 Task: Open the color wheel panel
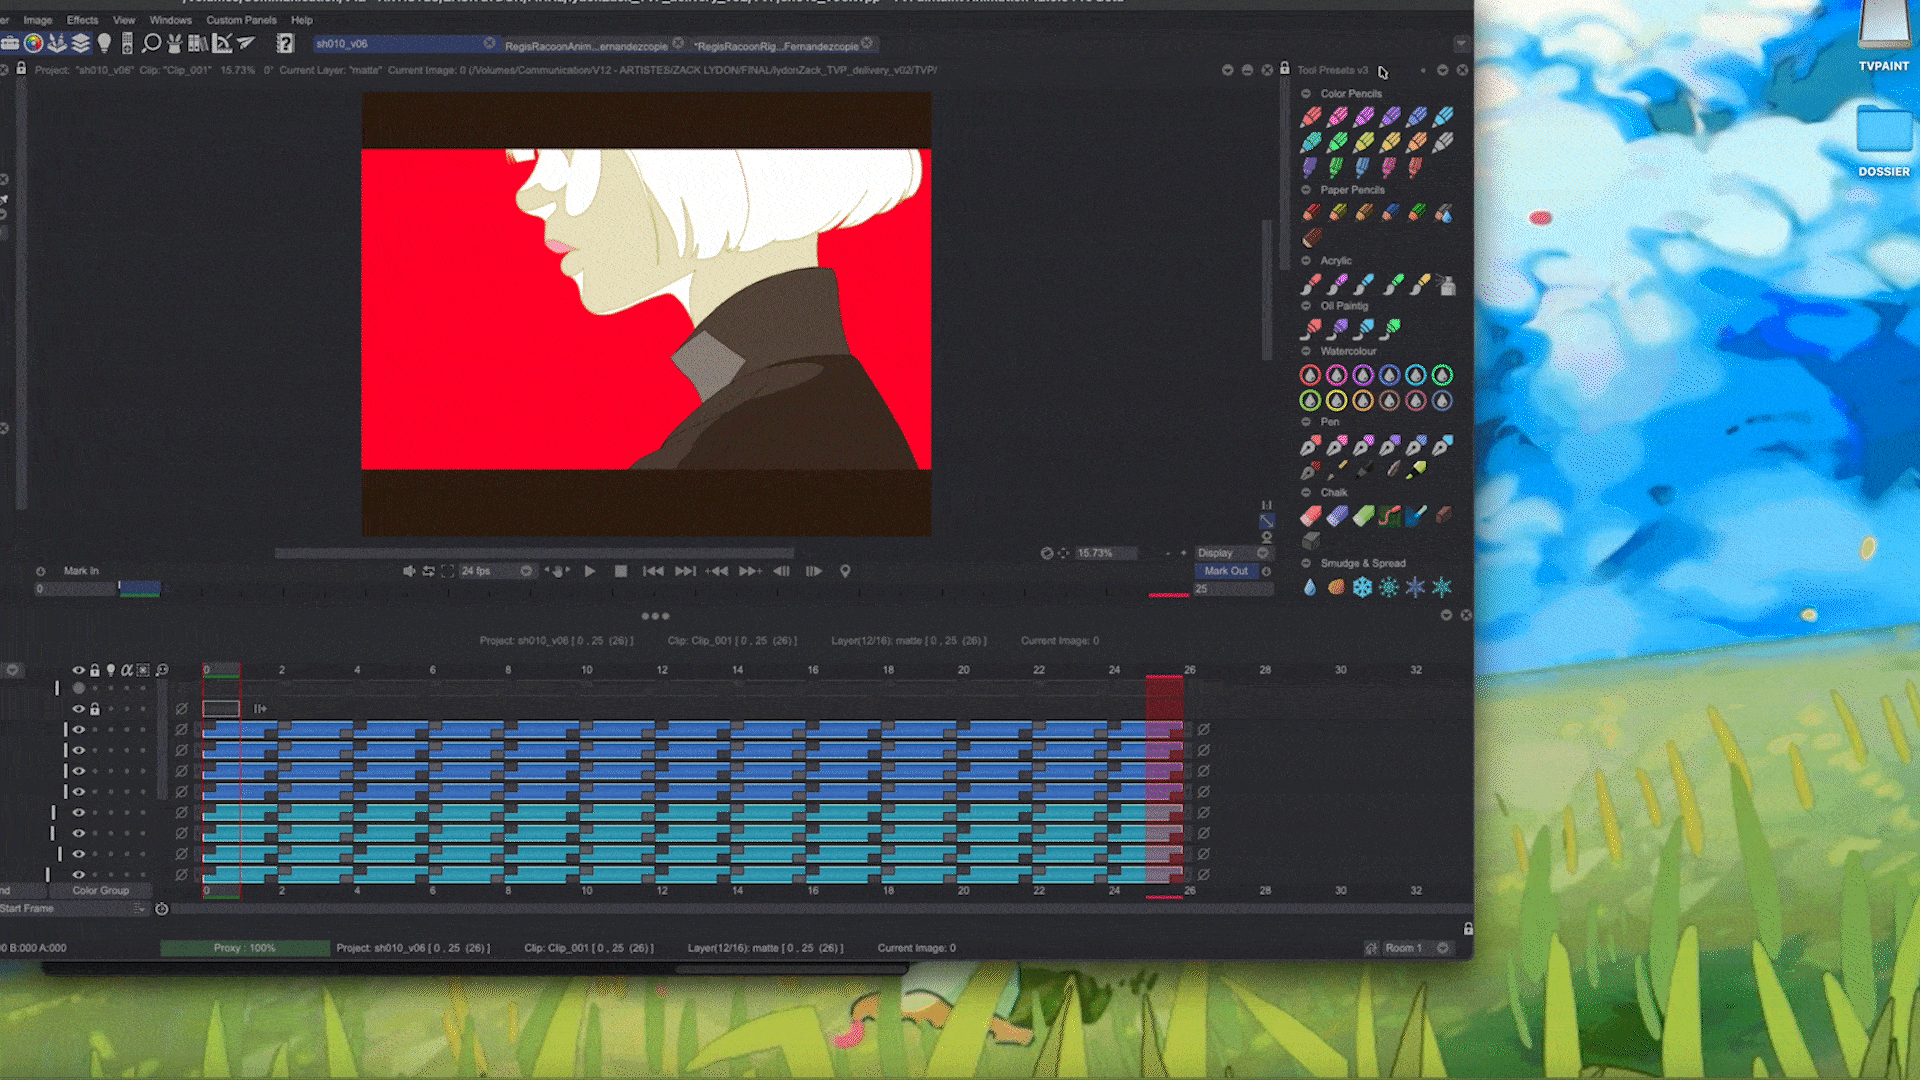coord(33,43)
